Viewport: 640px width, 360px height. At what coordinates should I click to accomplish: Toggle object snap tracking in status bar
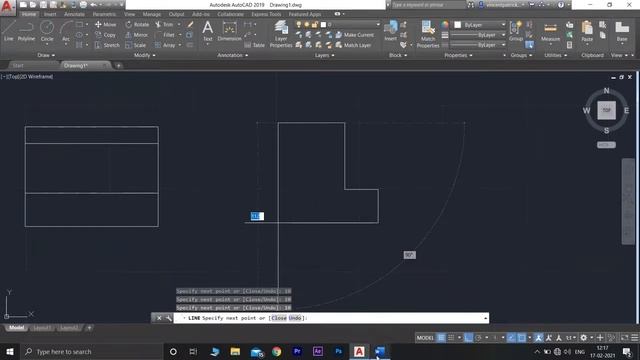tap(511, 338)
